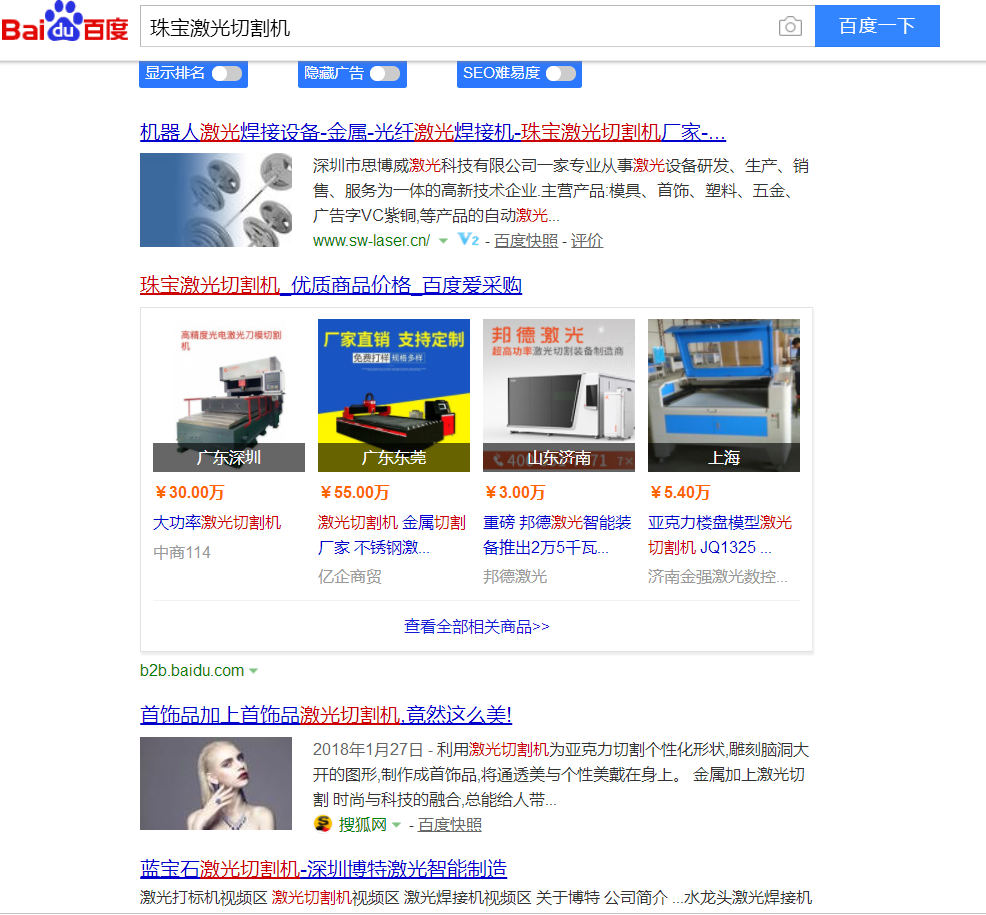Toggle 显示排名 switch
Screen dimensions: 986x915
click(x=226, y=74)
